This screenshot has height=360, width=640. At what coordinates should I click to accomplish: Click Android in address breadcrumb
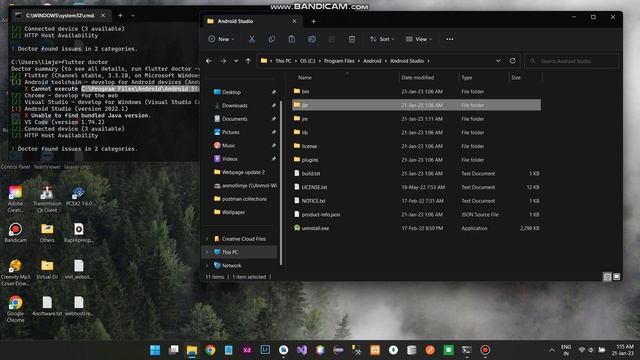372,61
